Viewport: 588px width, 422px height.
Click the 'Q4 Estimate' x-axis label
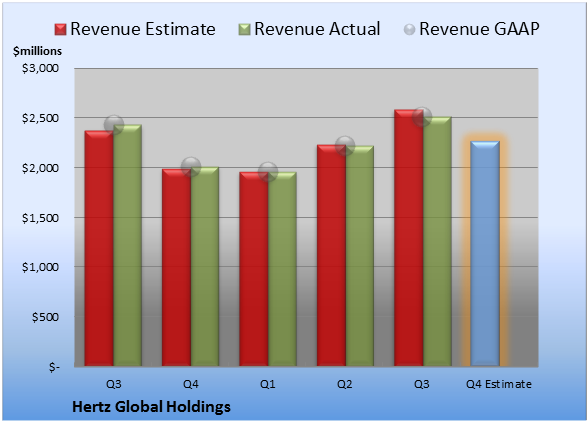click(x=499, y=384)
